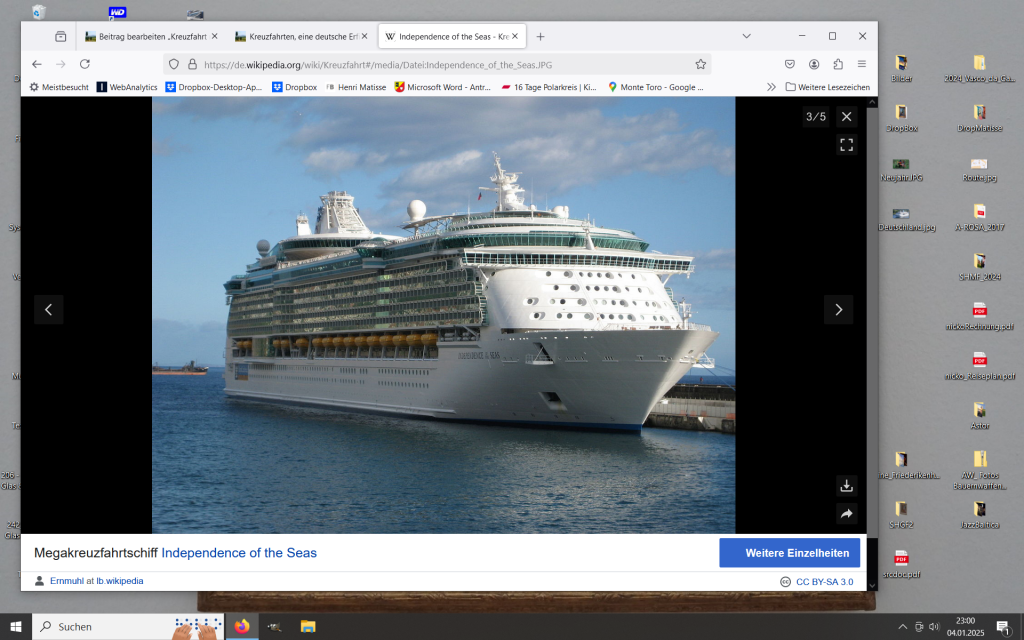Image resolution: width=1024 pixels, height=640 pixels.
Task: Switch to the Kreuzfahrten, eine deutsche tab
Action: click(296, 36)
